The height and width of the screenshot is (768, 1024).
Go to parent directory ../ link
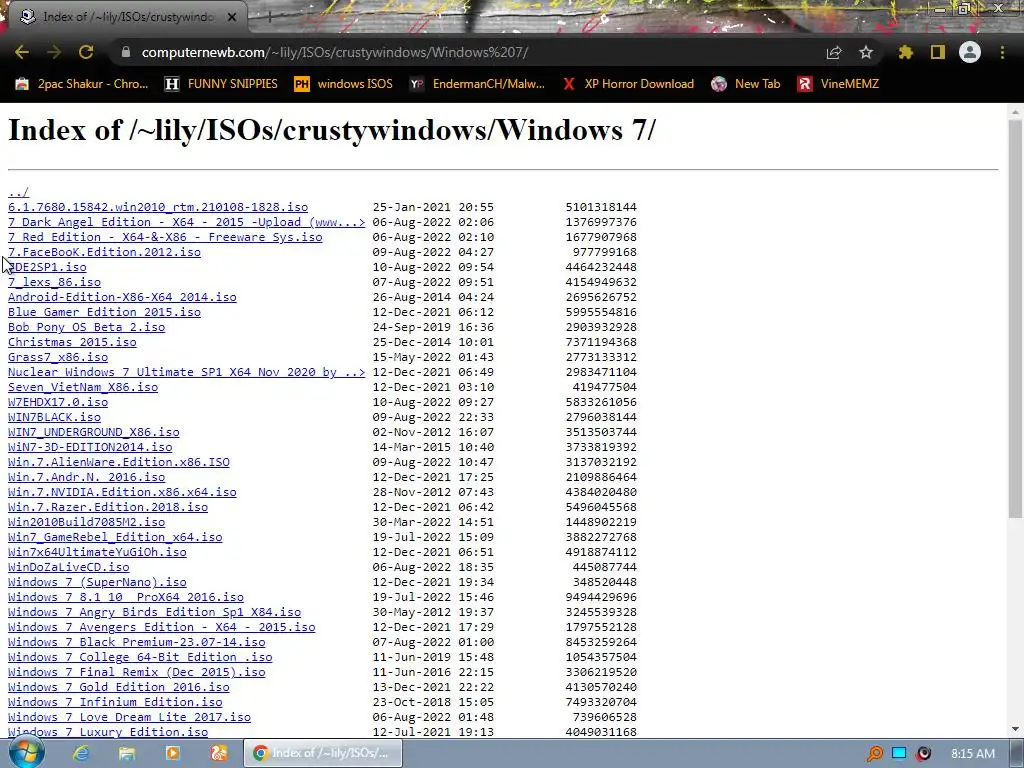coord(18,192)
